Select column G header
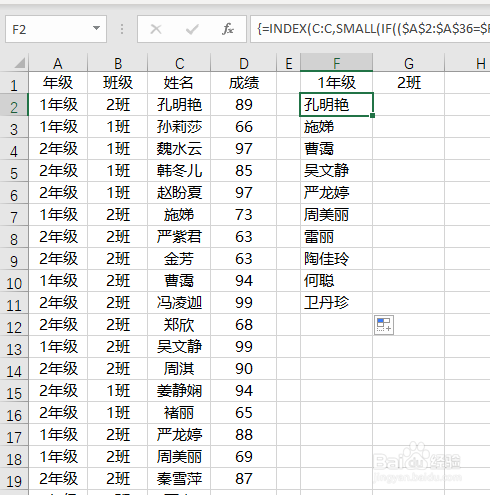This screenshot has height=495, width=490. click(409, 63)
